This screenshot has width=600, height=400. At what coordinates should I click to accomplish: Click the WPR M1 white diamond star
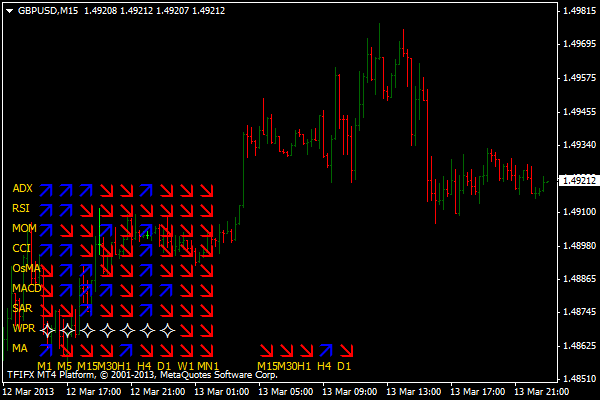coord(47,330)
